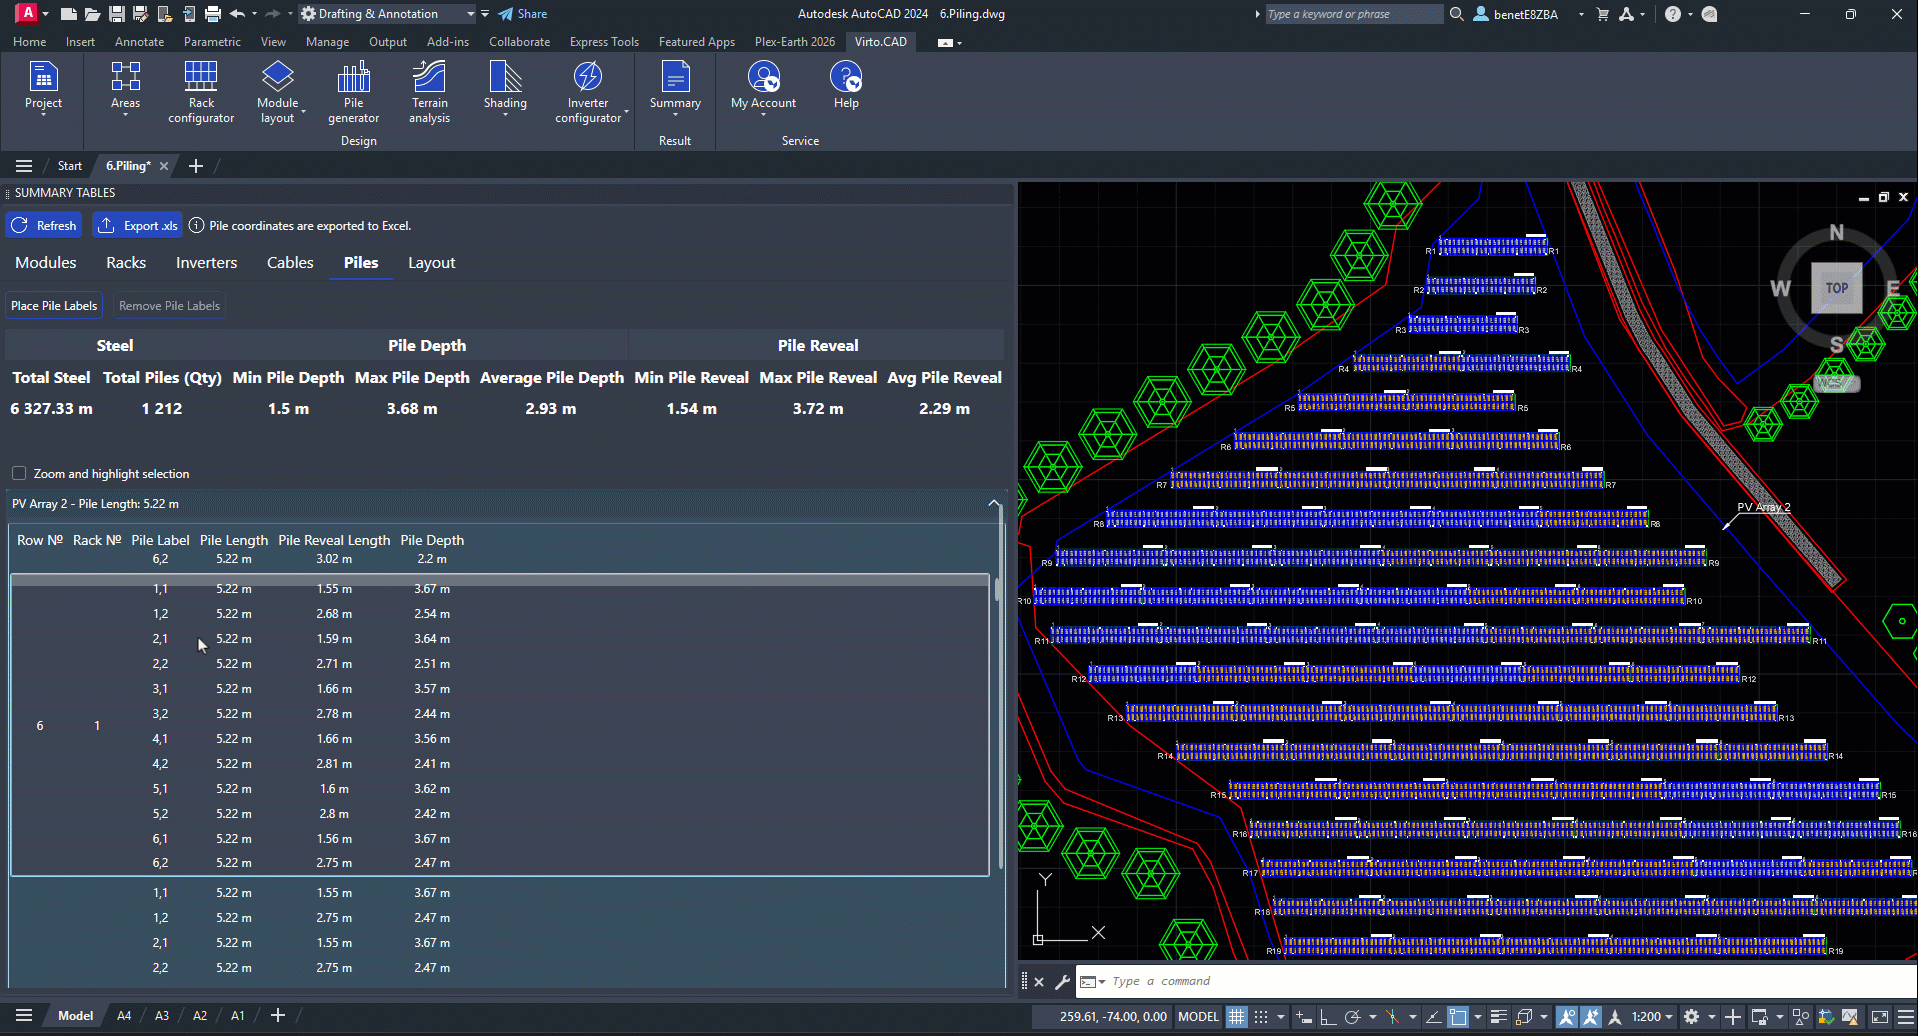Image resolution: width=1918 pixels, height=1036 pixels.
Task: Open the Inverter configurator
Action: (x=588, y=91)
